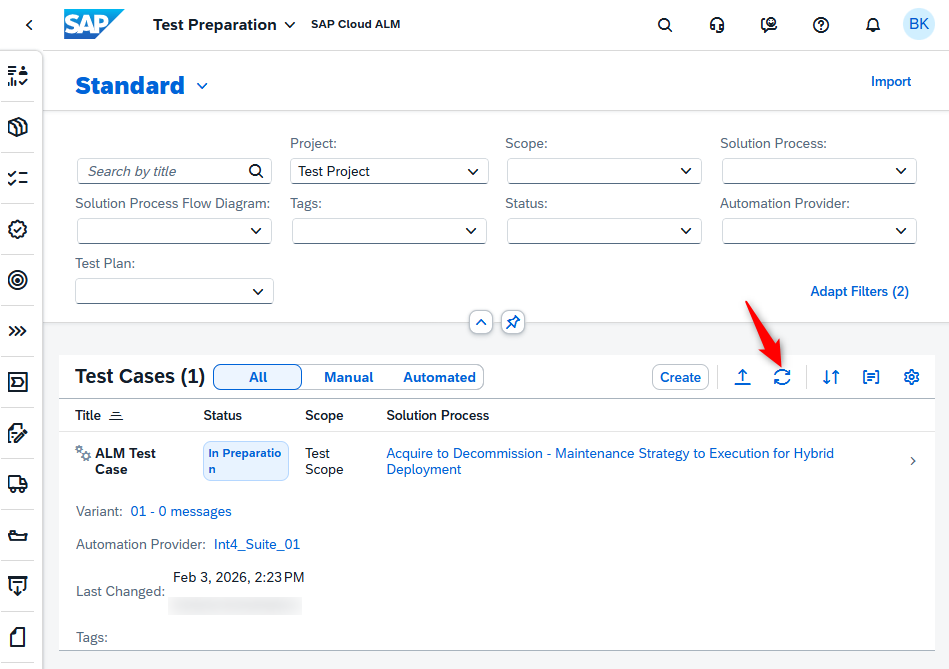Click the SAP Cloud ALM product title

[355, 24]
